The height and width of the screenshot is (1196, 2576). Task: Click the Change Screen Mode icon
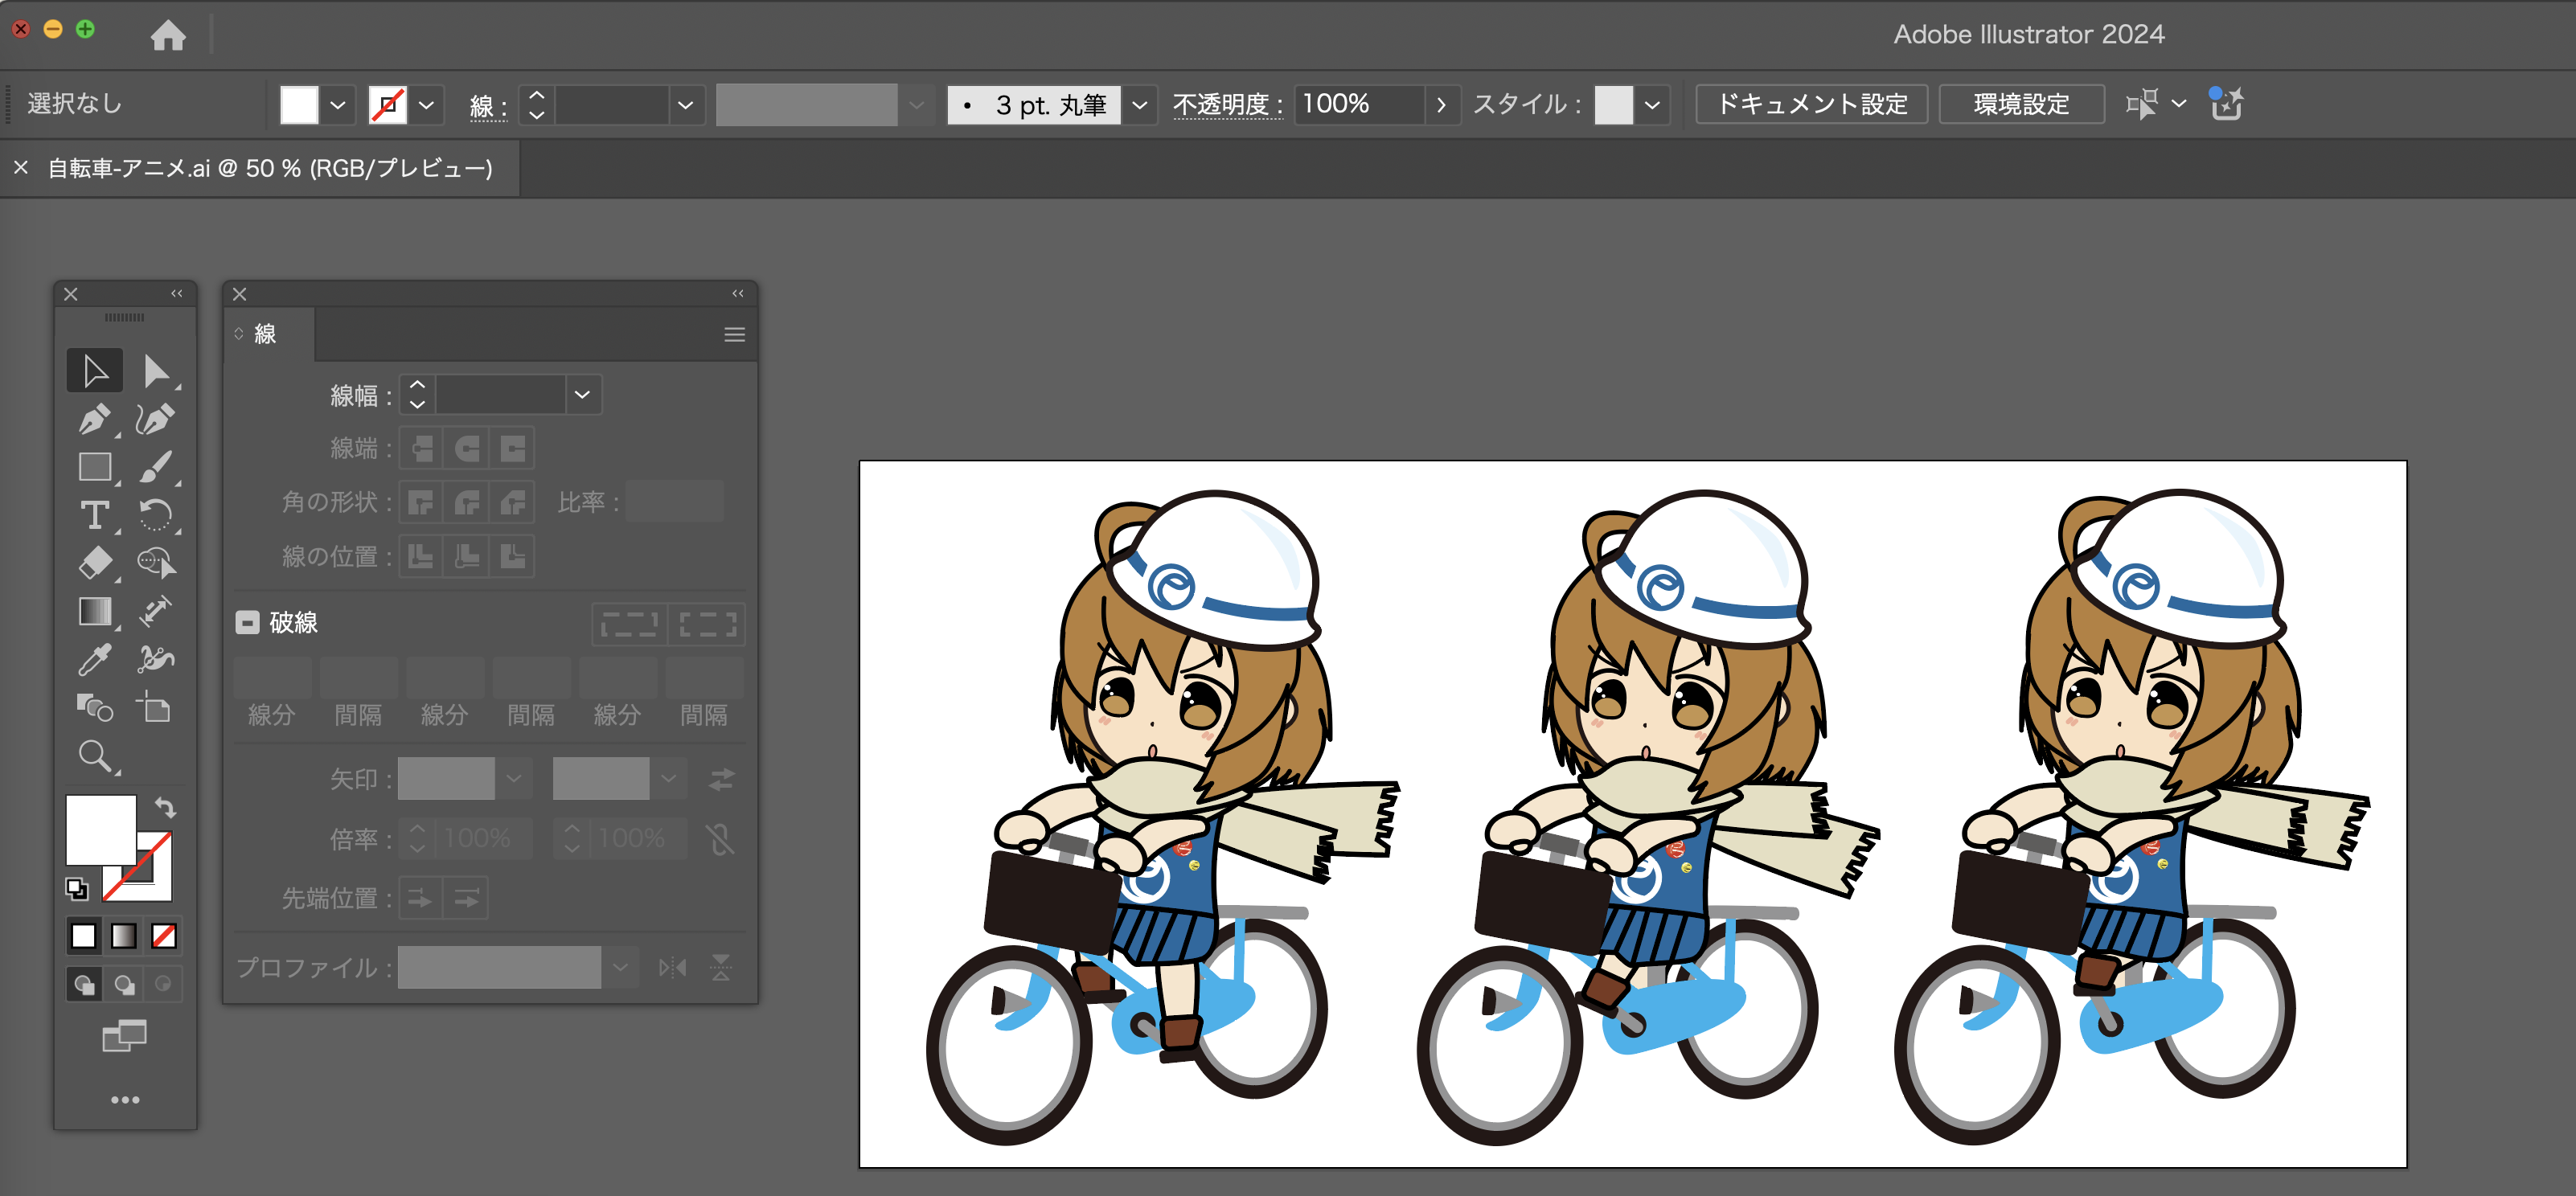pos(125,1036)
